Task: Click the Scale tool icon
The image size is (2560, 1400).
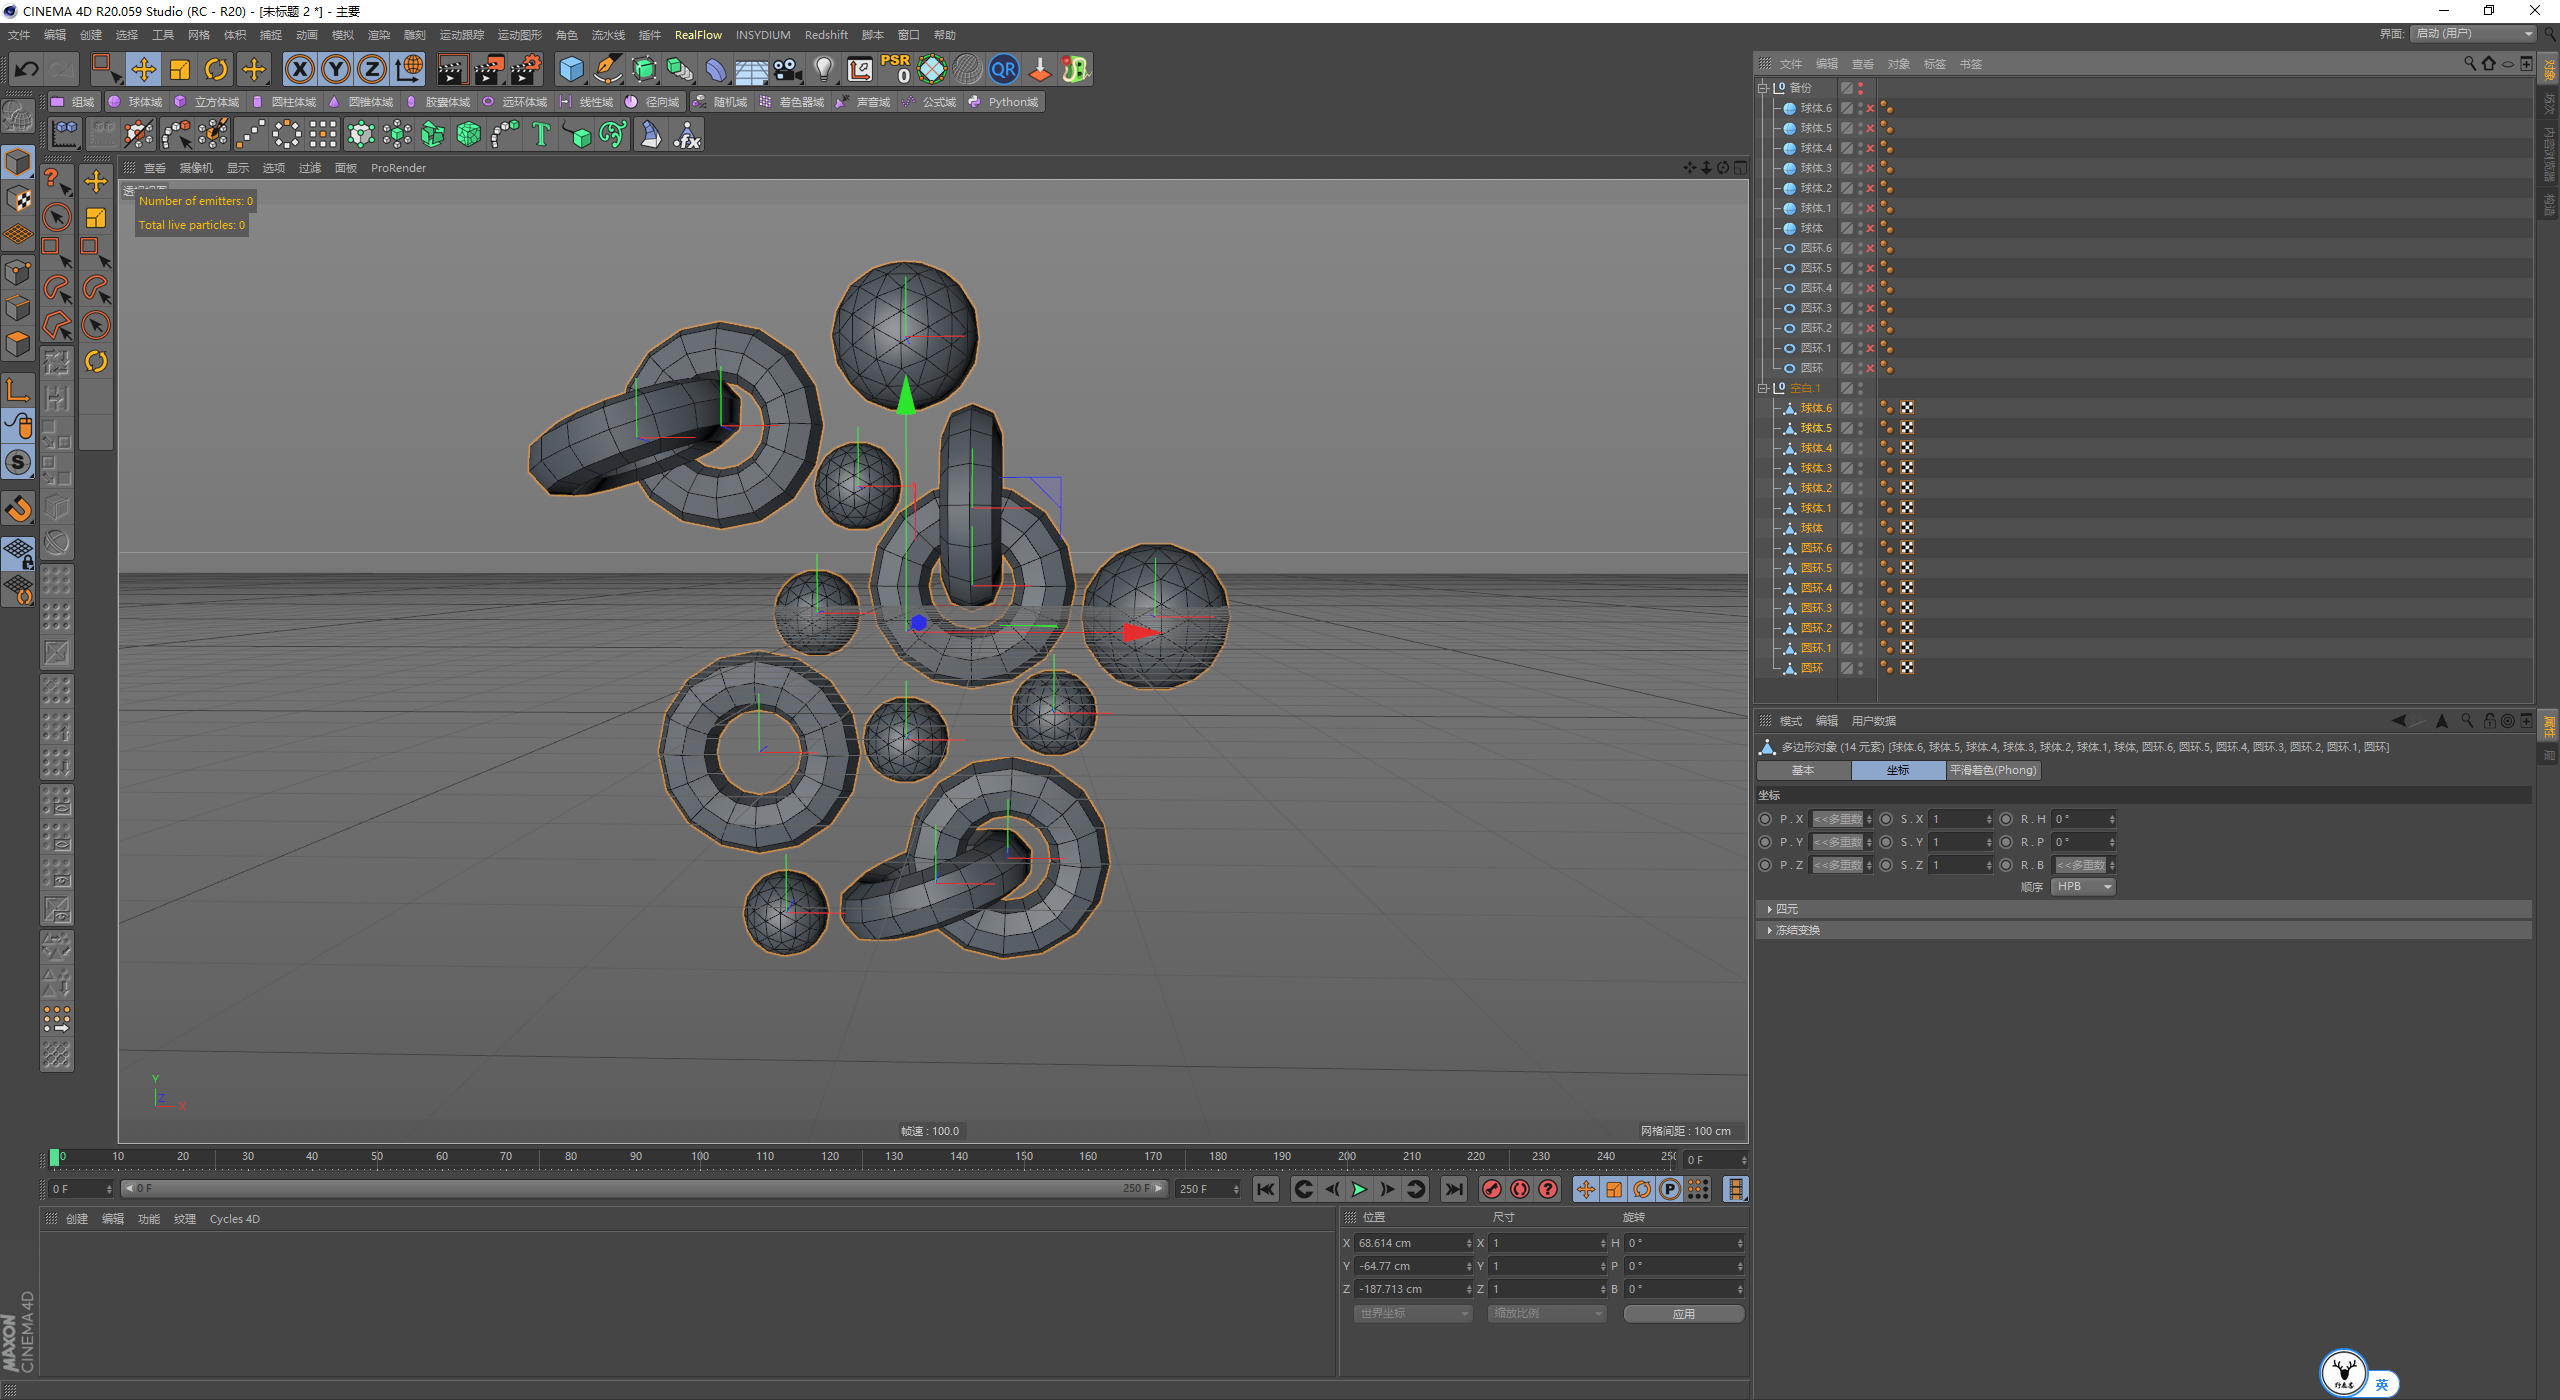Action: [180, 69]
